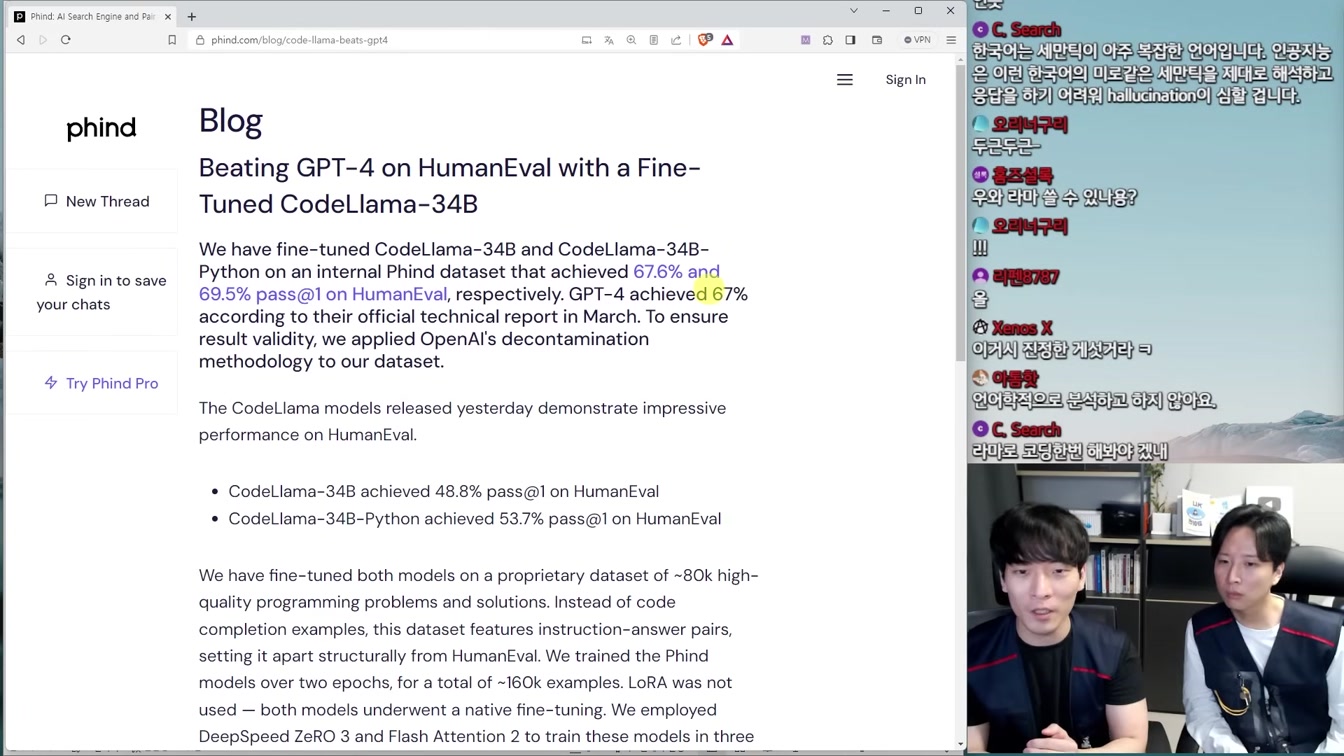Click the zoom magnifier icon in address bar
Screen dimensions: 1344x756
pyautogui.click(x=631, y=40)
